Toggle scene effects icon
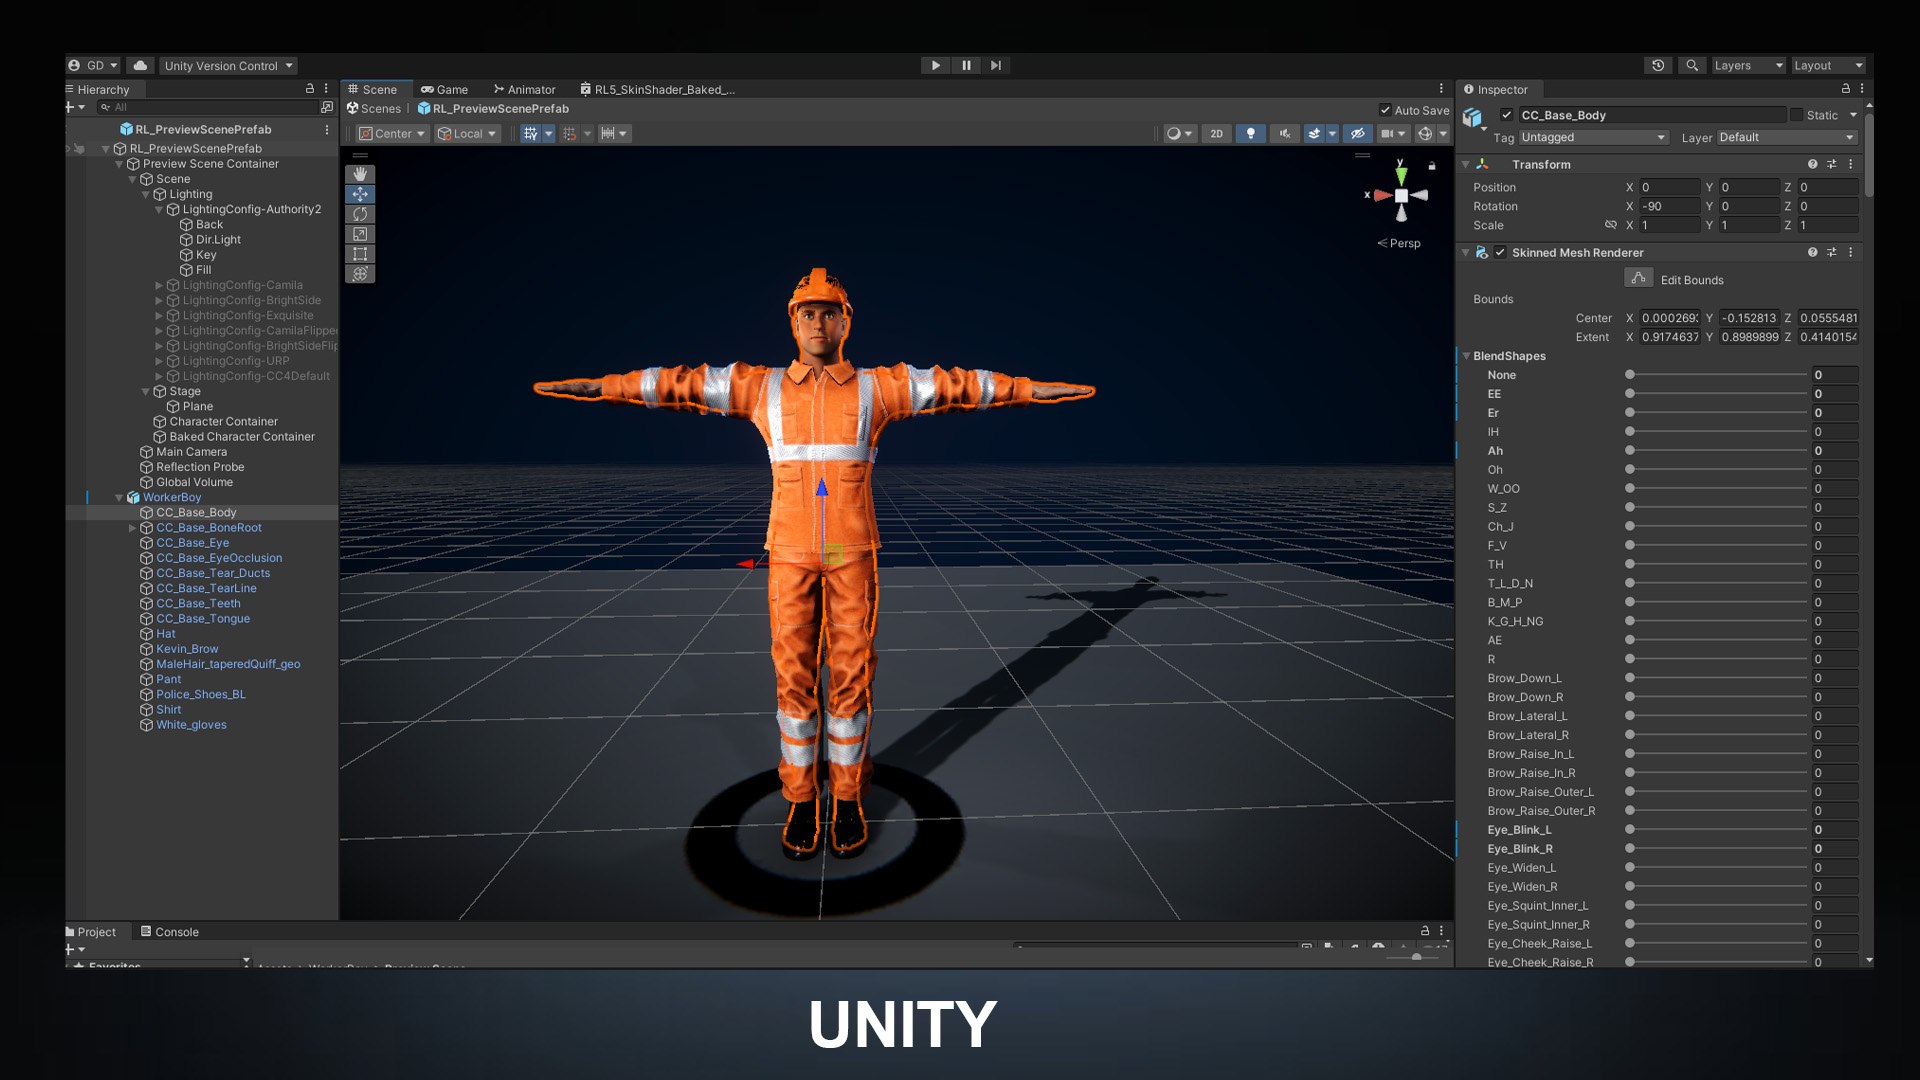1920x1080 pixels. [1315, 133]
